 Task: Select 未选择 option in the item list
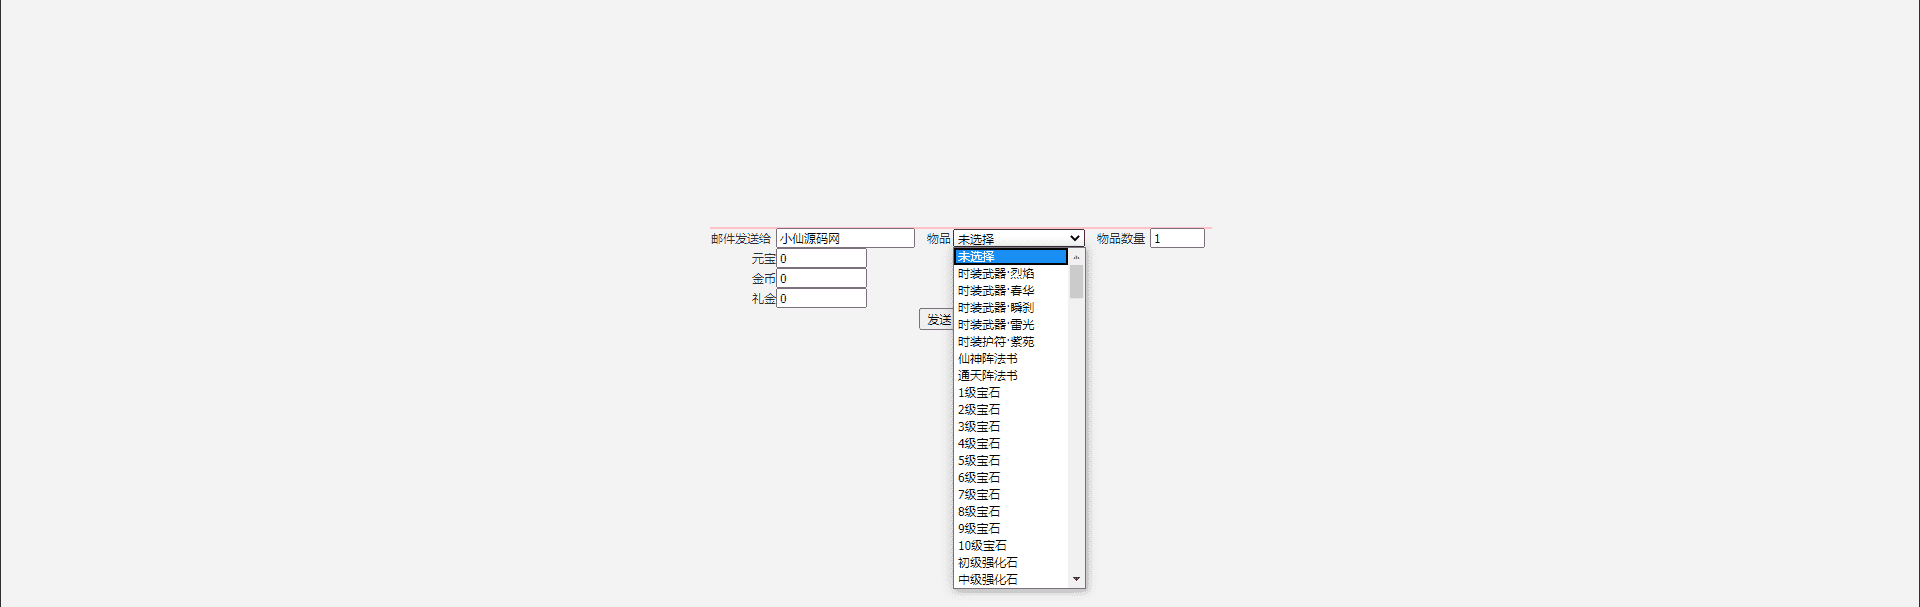(1011, 257)
